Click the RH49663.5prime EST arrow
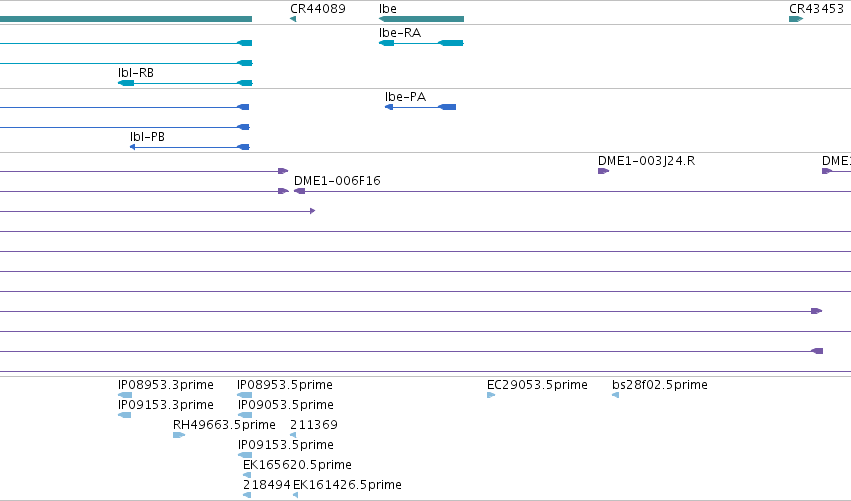The image size is (851, 501). pyautogui.click(x=179, y=435)
